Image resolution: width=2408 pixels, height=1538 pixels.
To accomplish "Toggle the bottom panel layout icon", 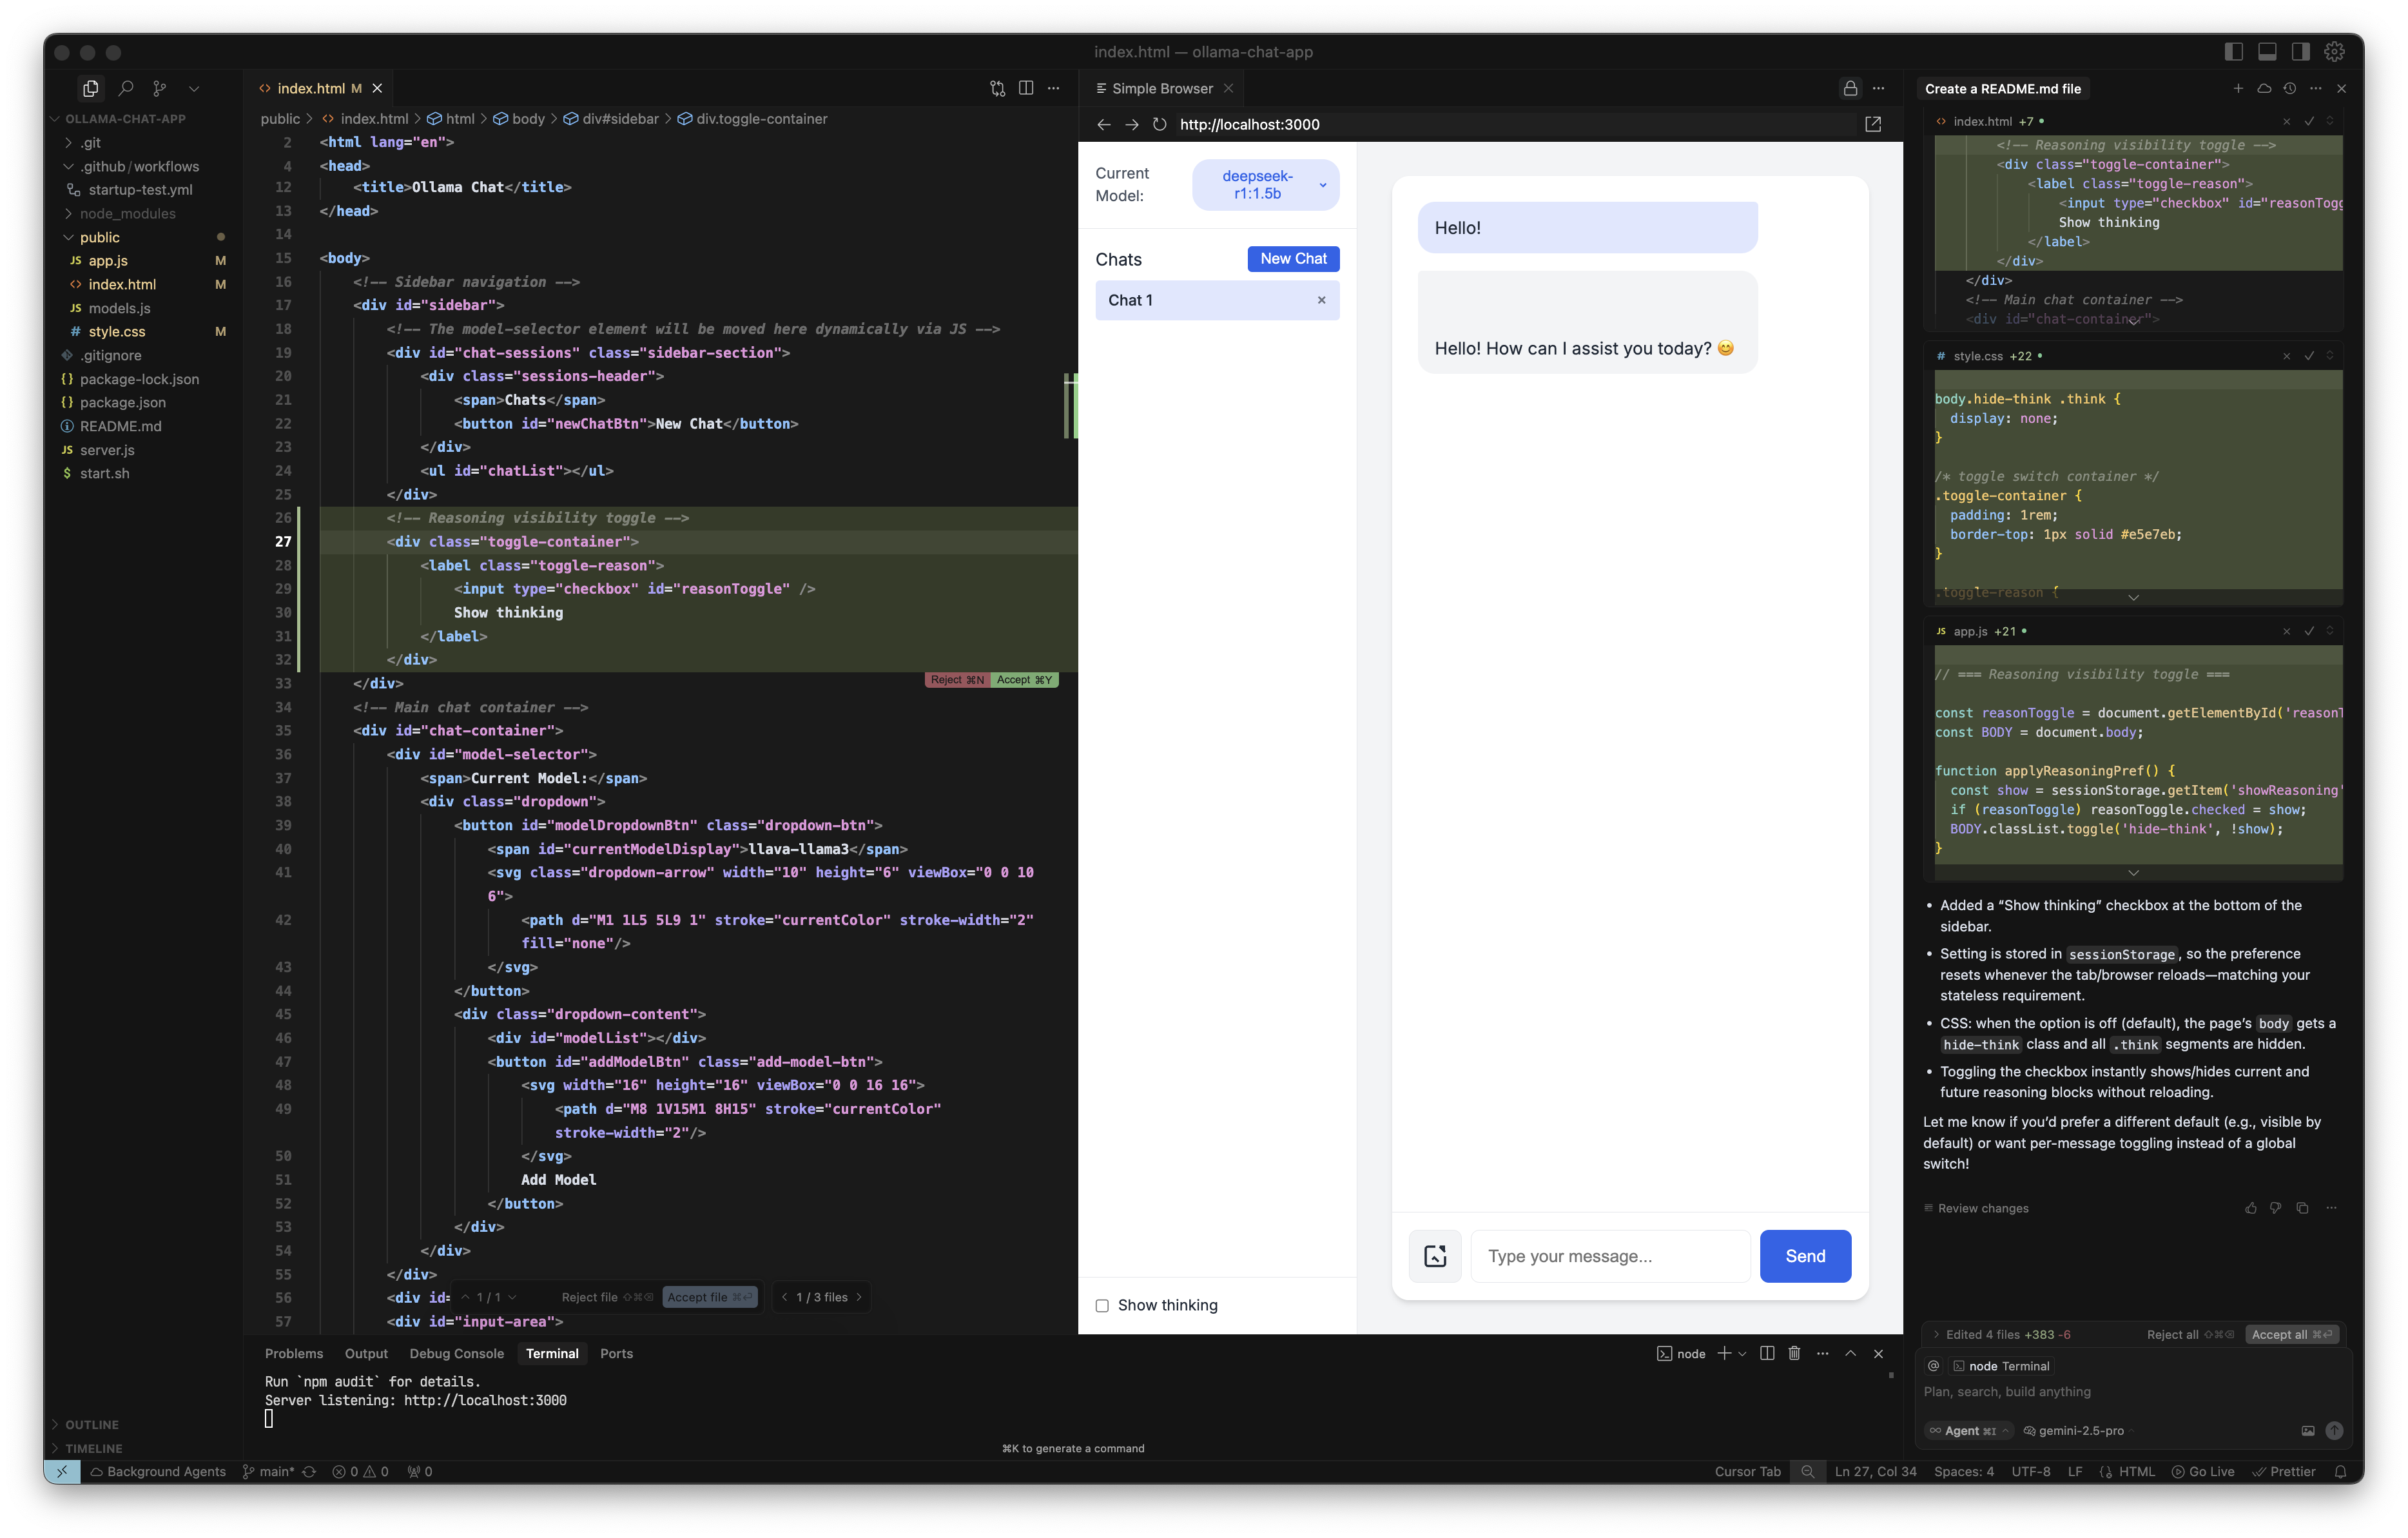I will click(x=2267, y=51).
